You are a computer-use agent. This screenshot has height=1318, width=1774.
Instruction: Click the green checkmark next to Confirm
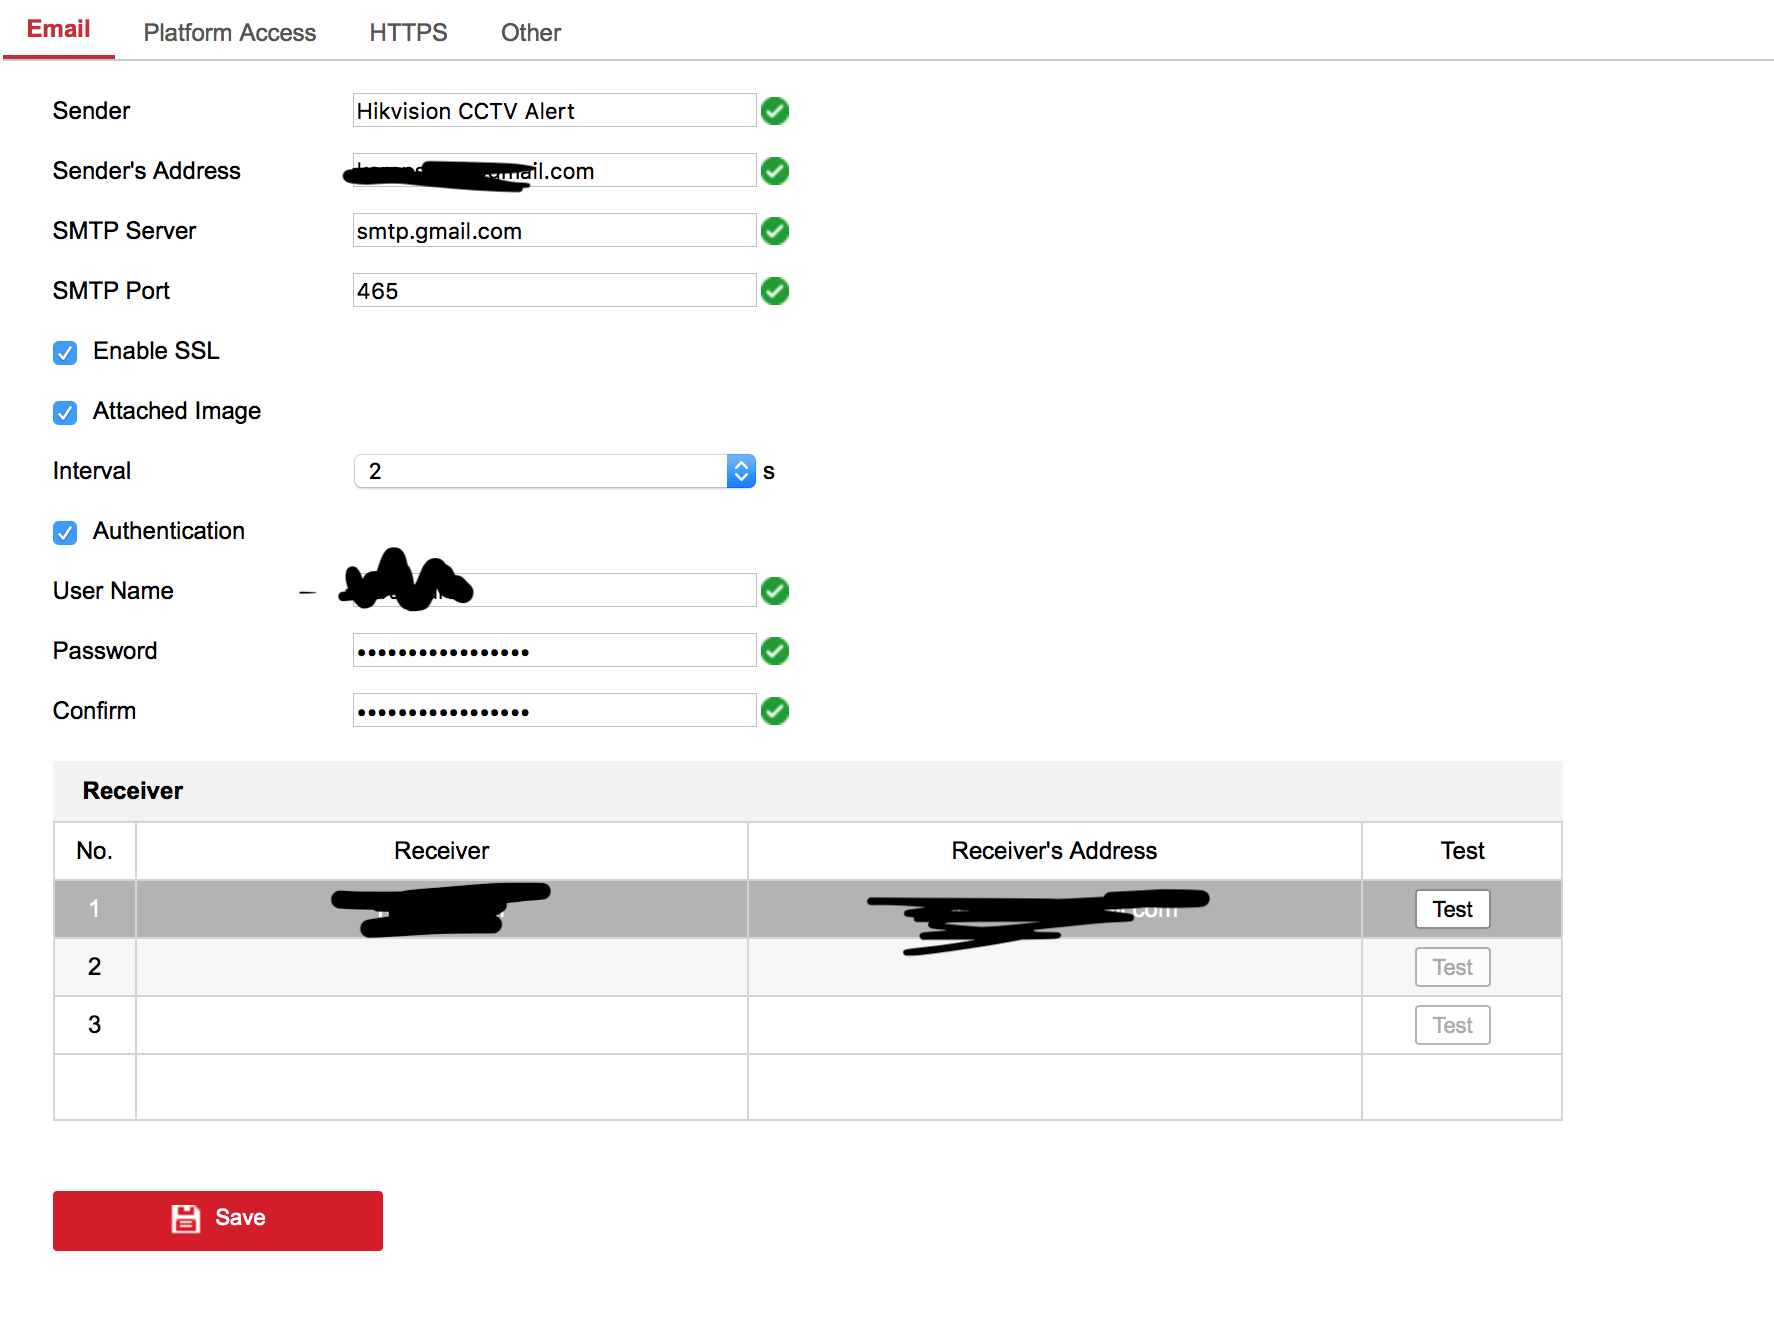(x=774, y=711)
